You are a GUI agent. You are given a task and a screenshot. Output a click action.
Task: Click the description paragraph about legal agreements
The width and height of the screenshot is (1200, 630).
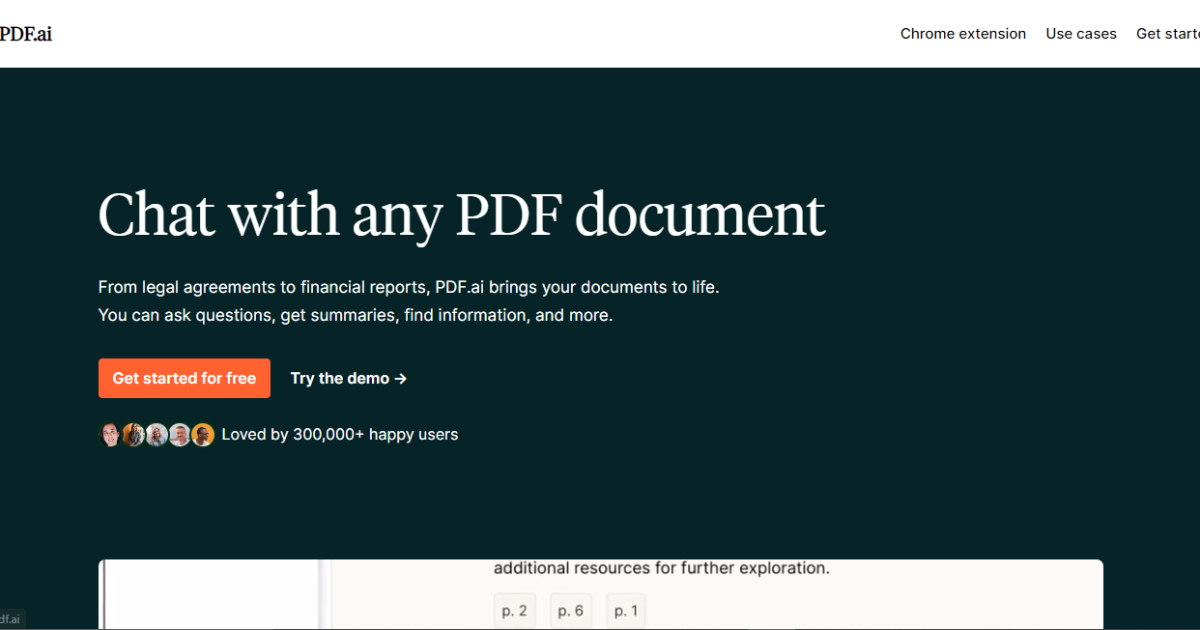coord(408,301)
